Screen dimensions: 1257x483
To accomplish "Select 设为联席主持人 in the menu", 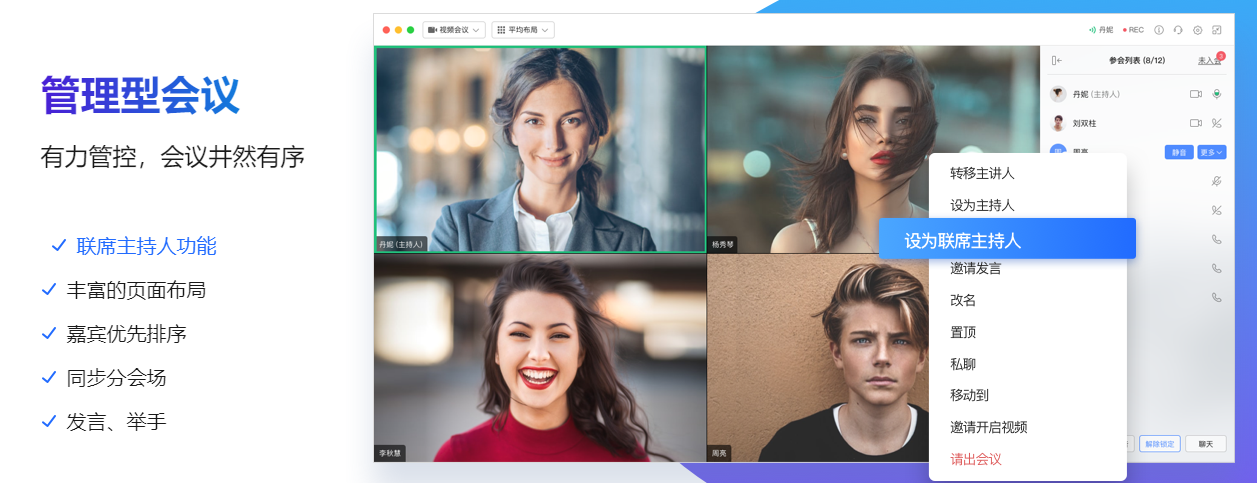I will click(1007, 240).
